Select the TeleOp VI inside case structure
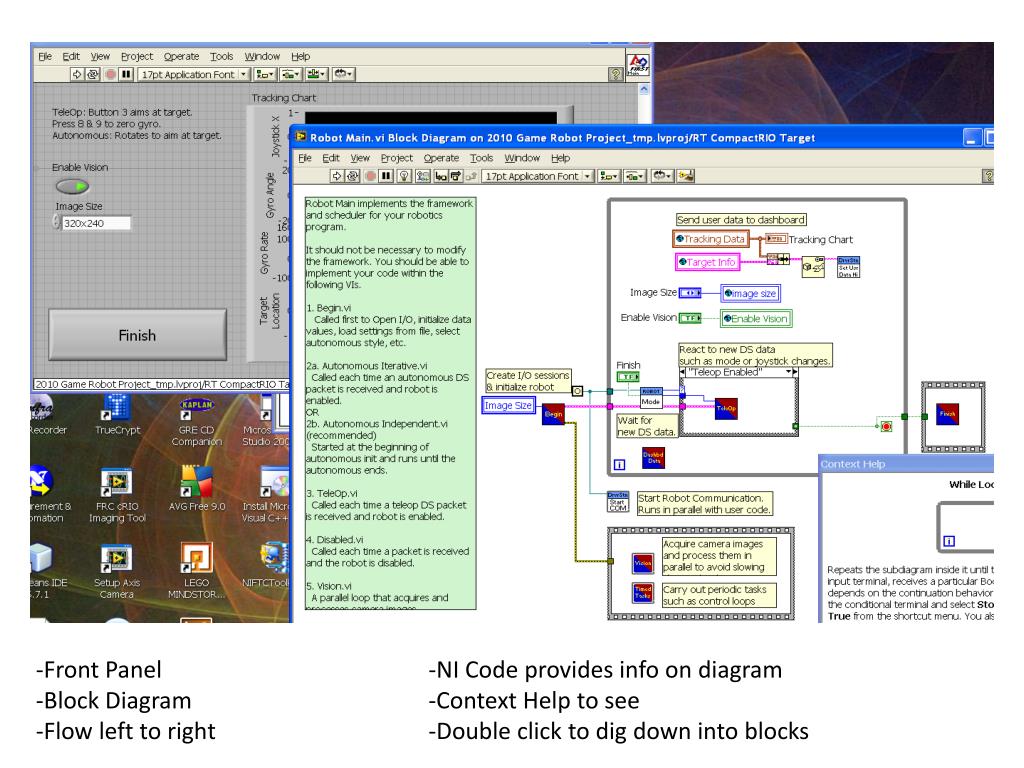The width and height of the screenshot is (1024, 768). pos(726,408)
